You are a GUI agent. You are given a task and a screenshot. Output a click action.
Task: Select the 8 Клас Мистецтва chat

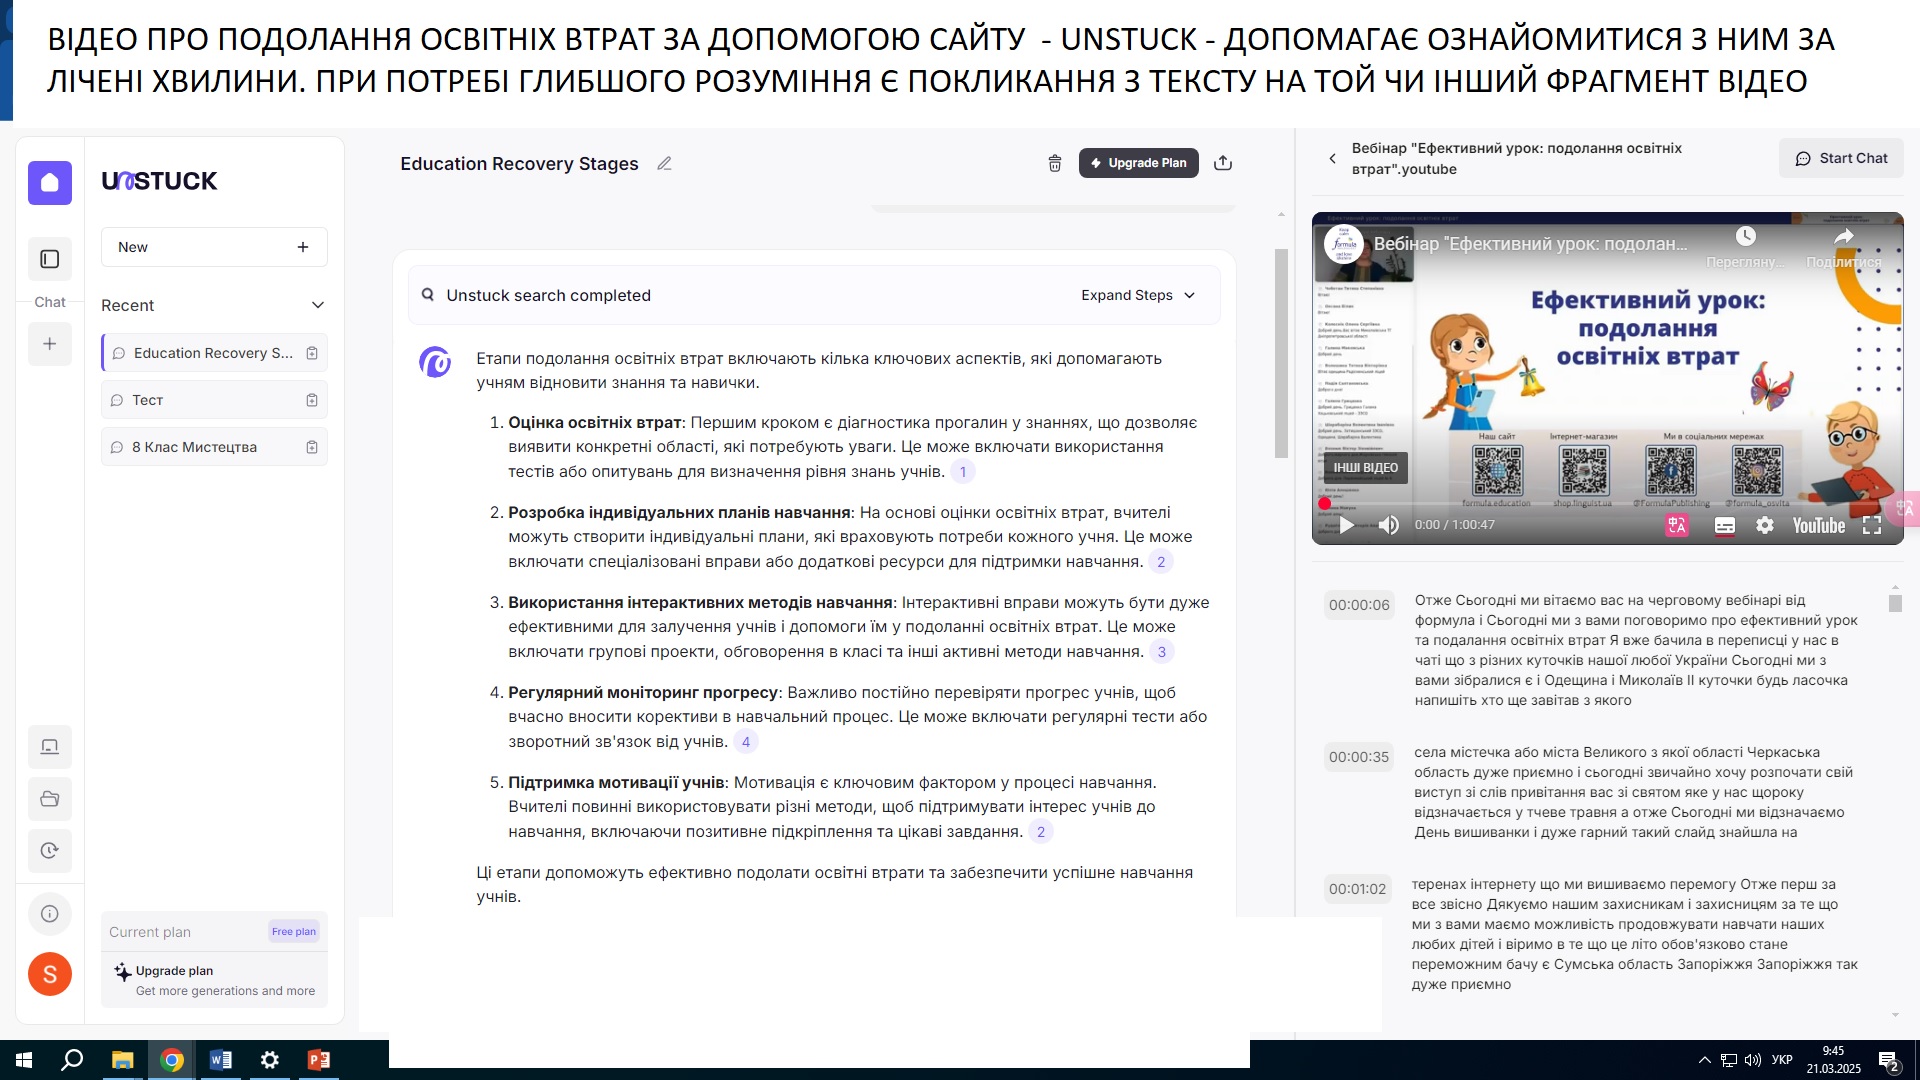click(x=214, y=447)
